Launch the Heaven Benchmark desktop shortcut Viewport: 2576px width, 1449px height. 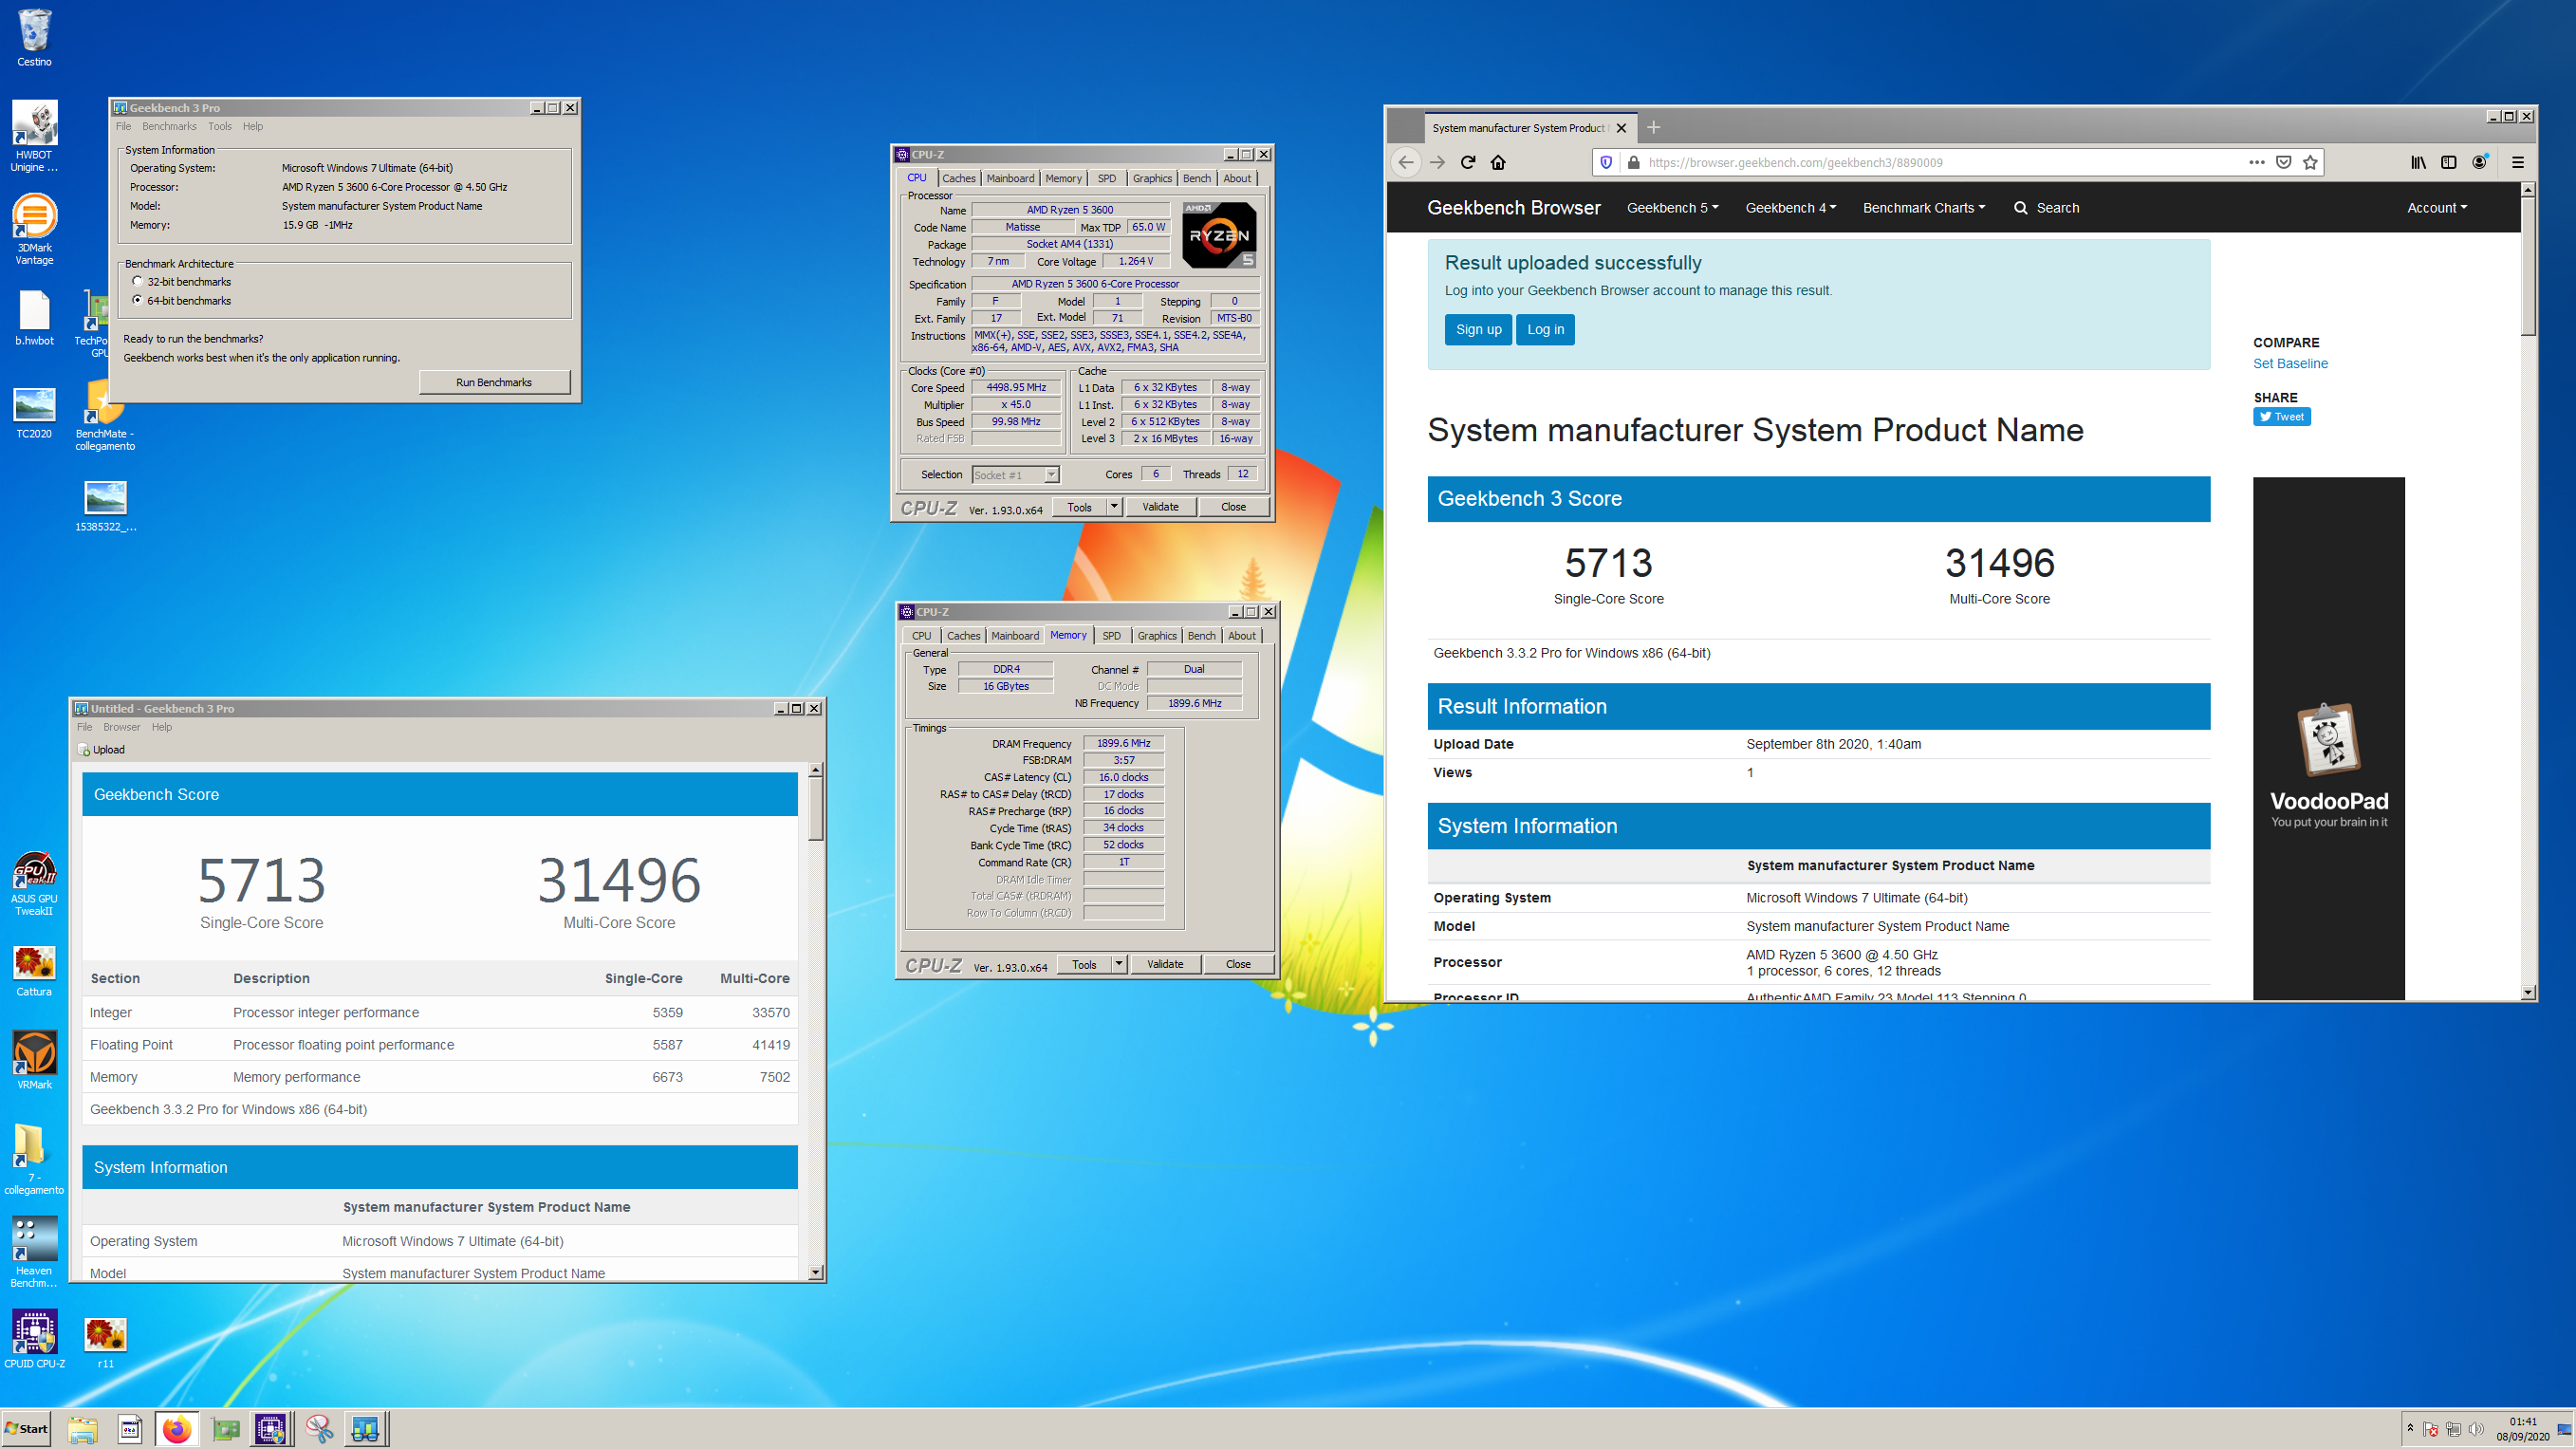point(34,1252)
